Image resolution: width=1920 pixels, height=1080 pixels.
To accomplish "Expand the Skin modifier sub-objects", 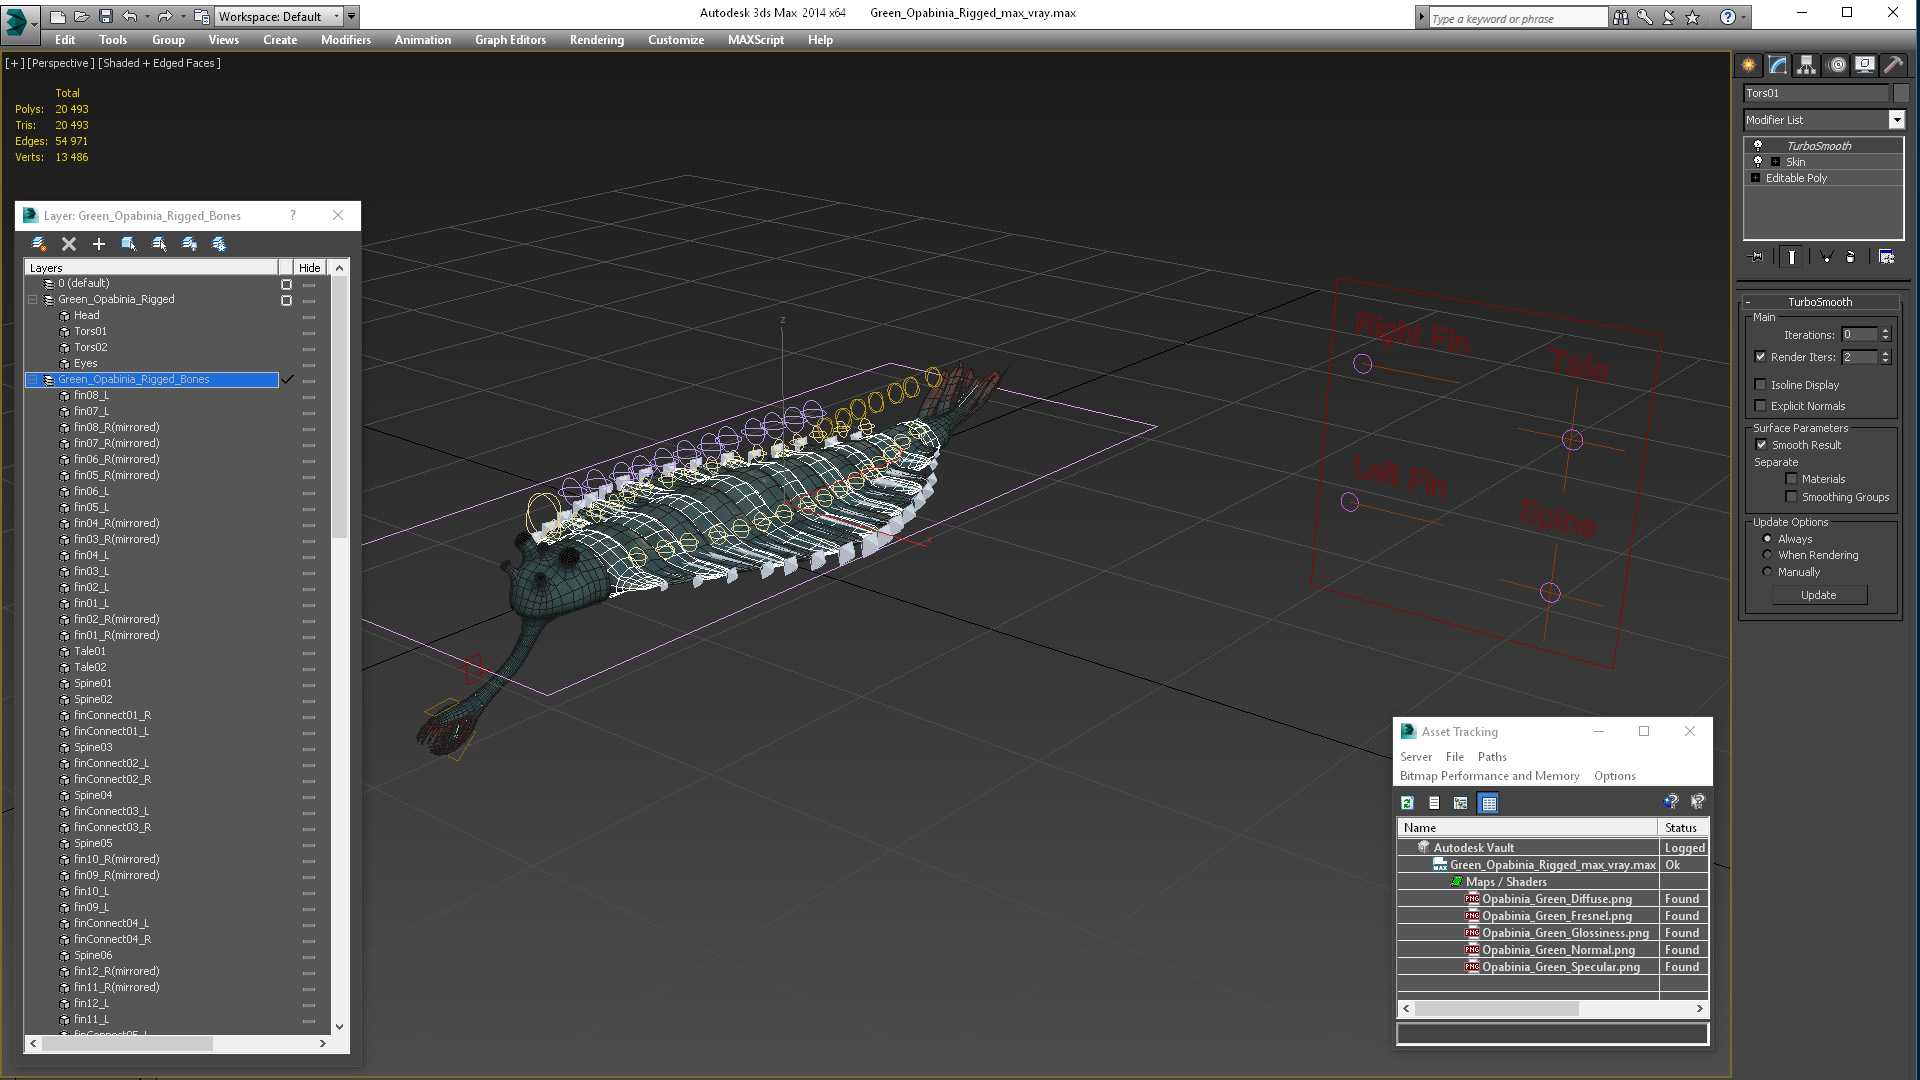I will tap(1775, 162).
